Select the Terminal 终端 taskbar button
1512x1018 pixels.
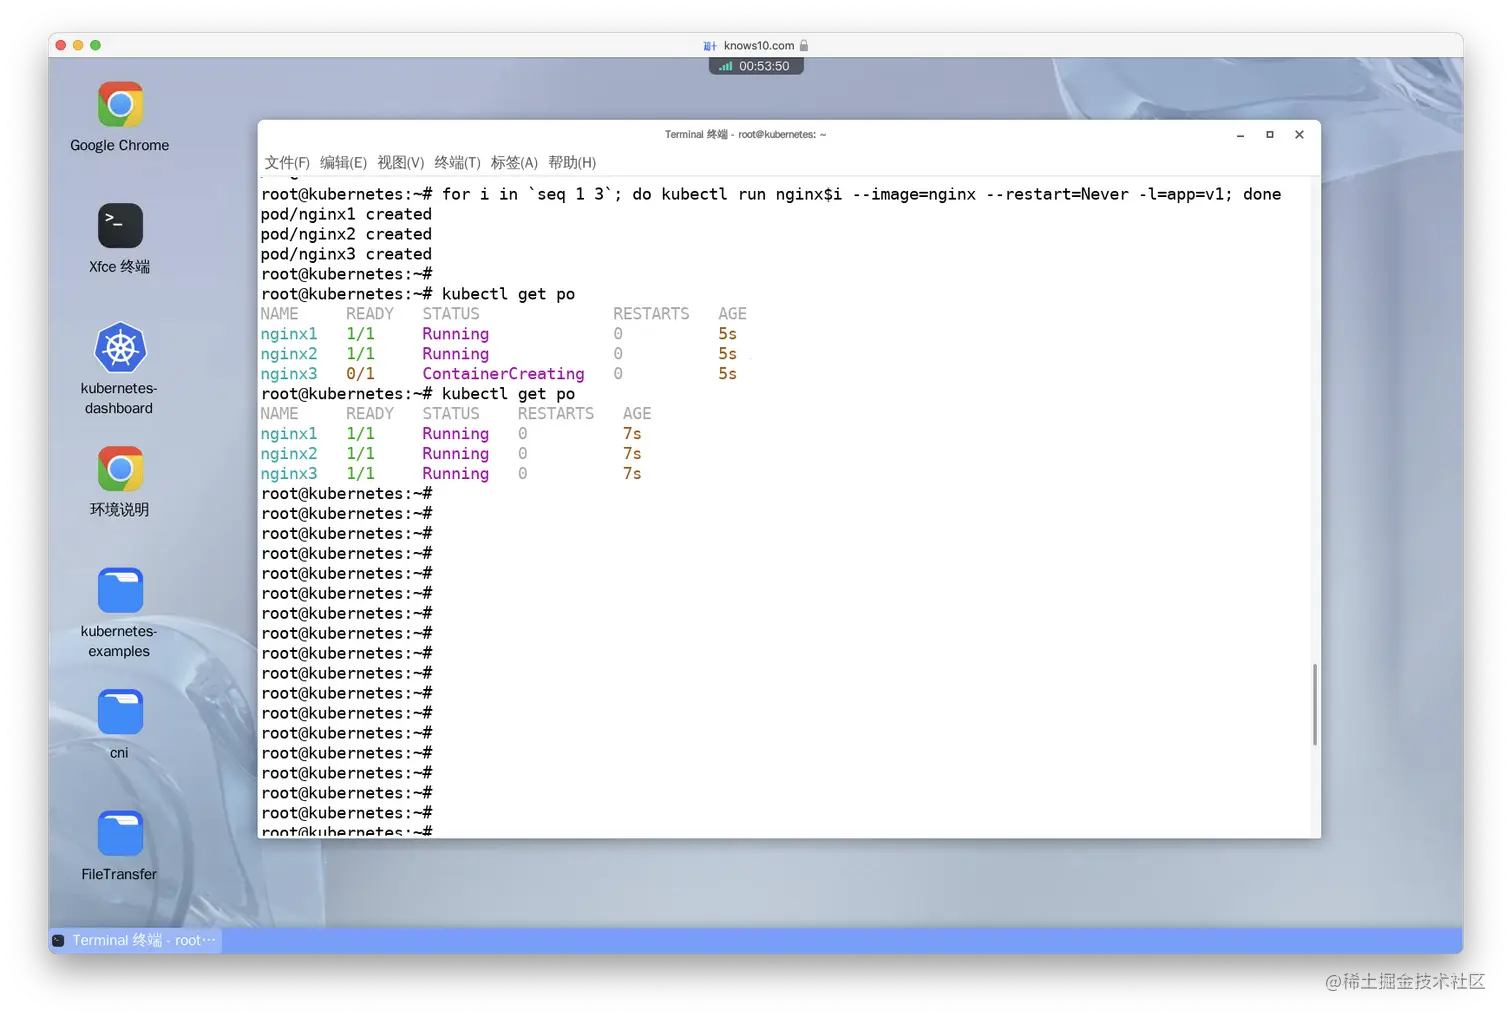pyautogui.click(x=135, y=940)
